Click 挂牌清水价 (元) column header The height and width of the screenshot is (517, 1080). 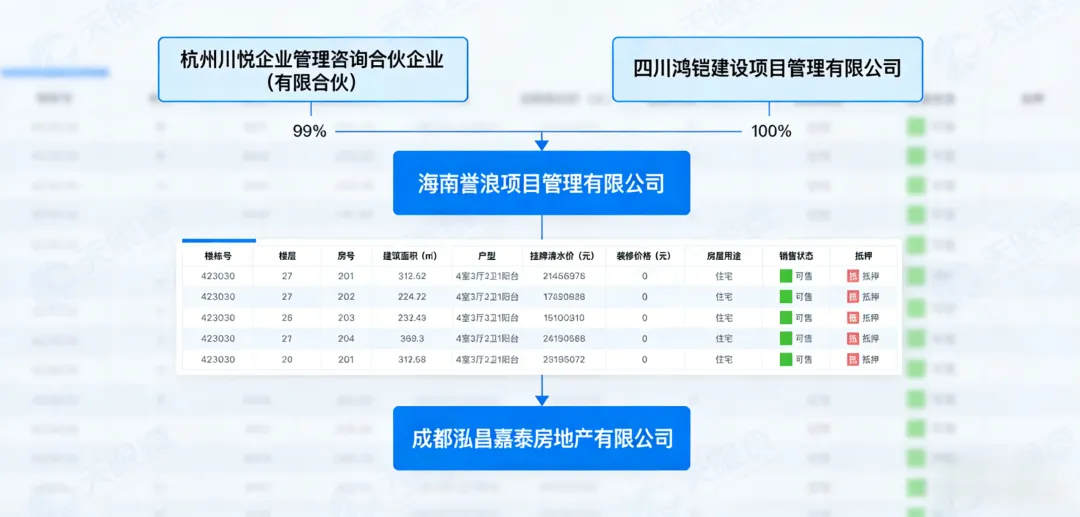tap(564, 256)
